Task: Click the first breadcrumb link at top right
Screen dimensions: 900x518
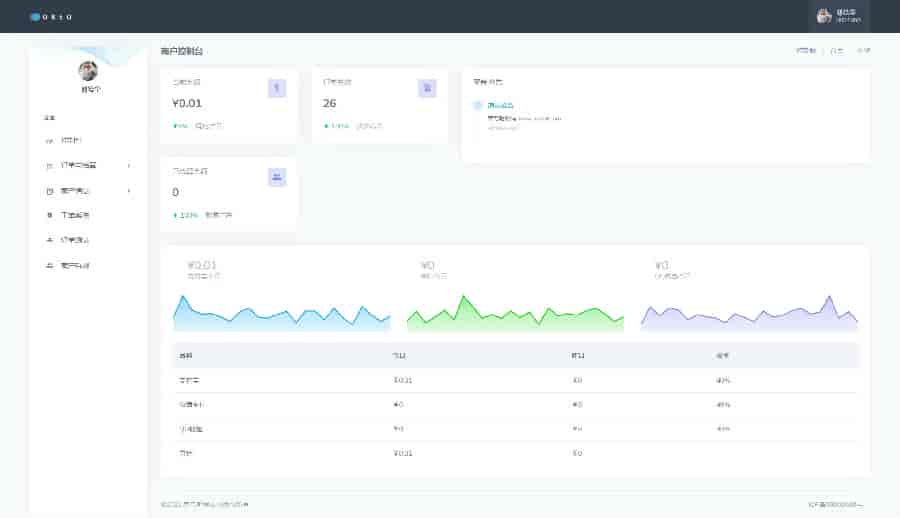Action: coord(806,50)
